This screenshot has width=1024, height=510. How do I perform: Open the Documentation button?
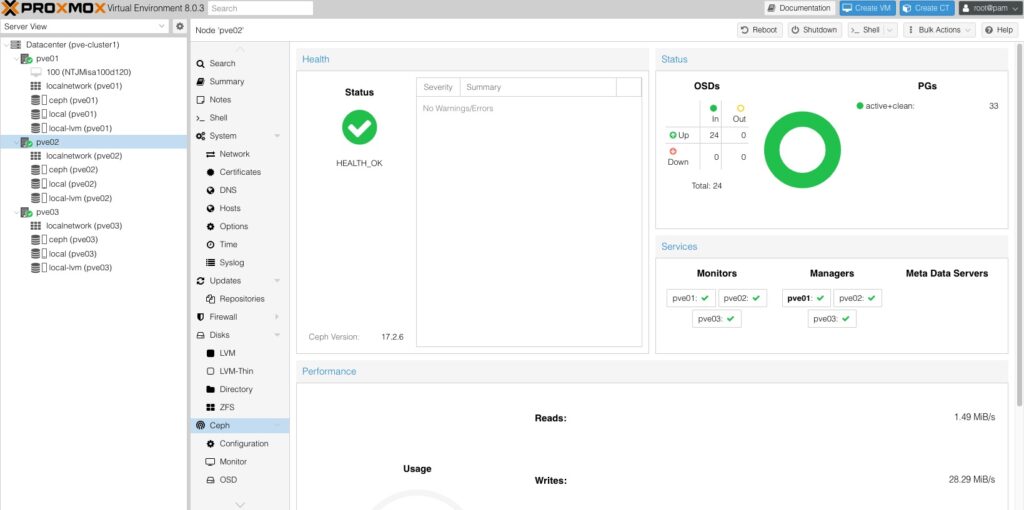point(799,8)
